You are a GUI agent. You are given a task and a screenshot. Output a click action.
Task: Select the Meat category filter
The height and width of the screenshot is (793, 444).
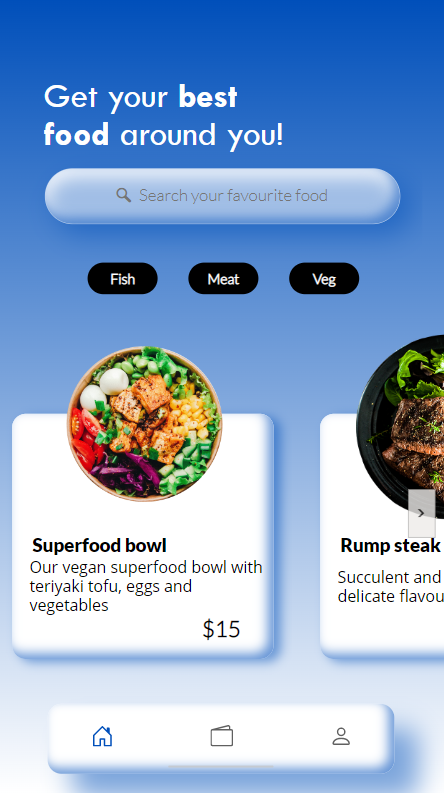click(x=223, y=278)
